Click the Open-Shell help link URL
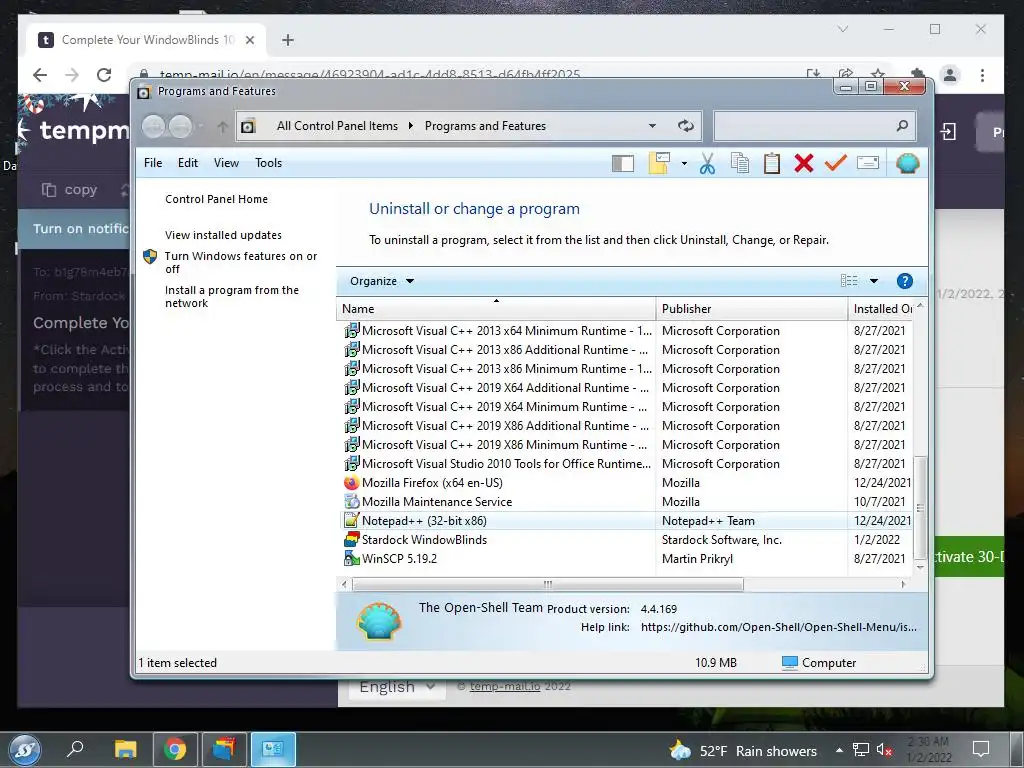 [x=778, y=628]
